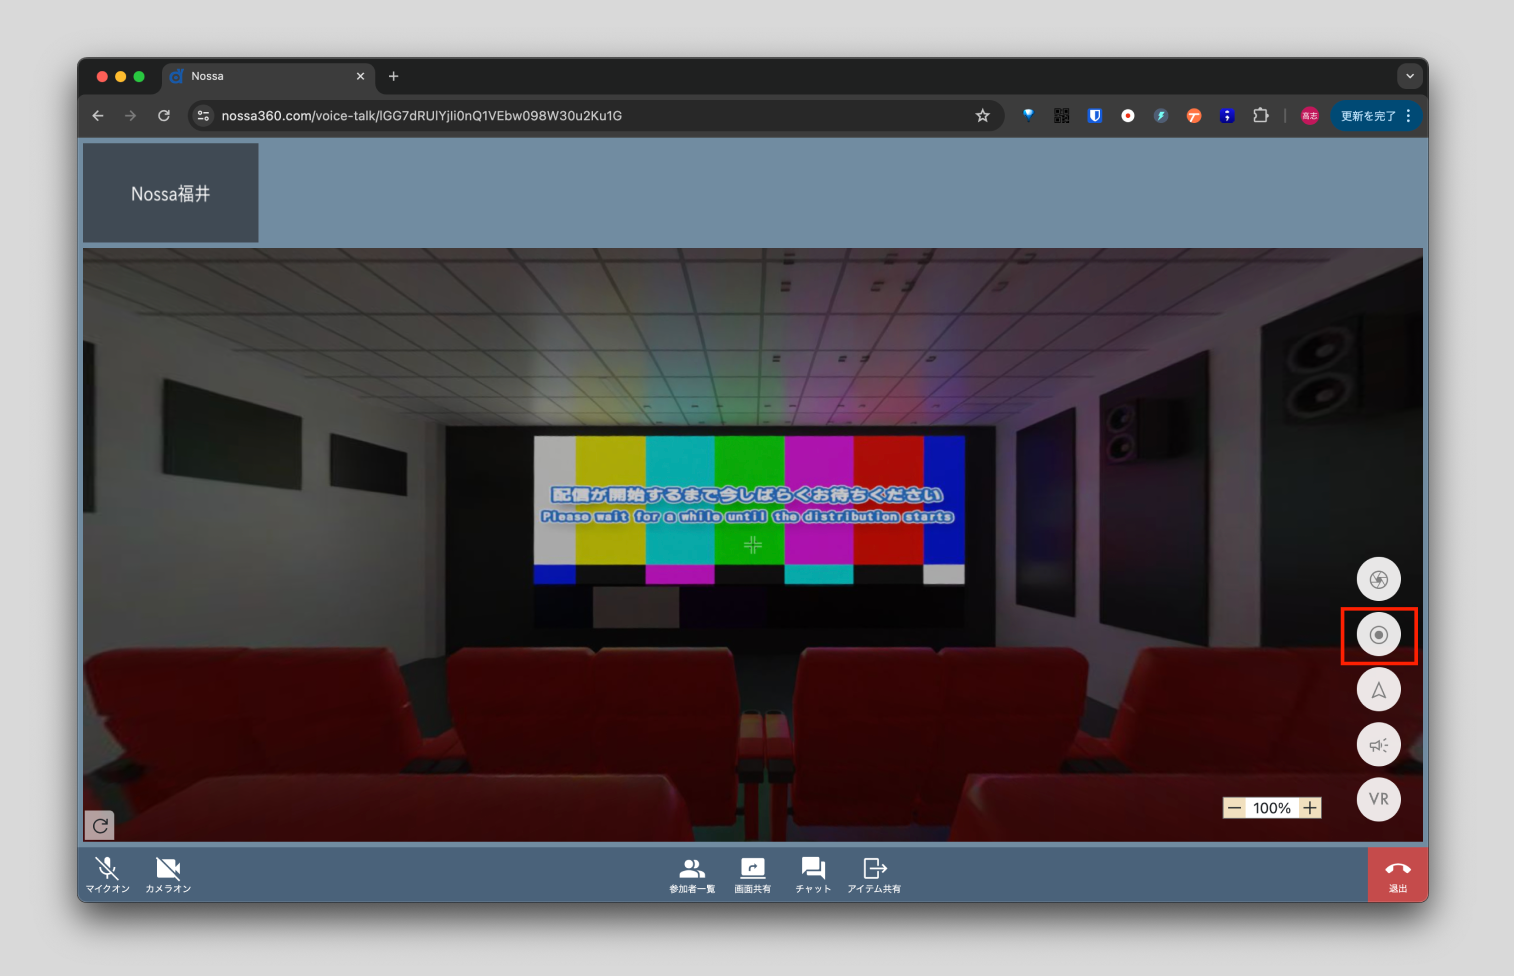Open the red dot recorder extension
1514x976 pixels.
[1128, 116]
